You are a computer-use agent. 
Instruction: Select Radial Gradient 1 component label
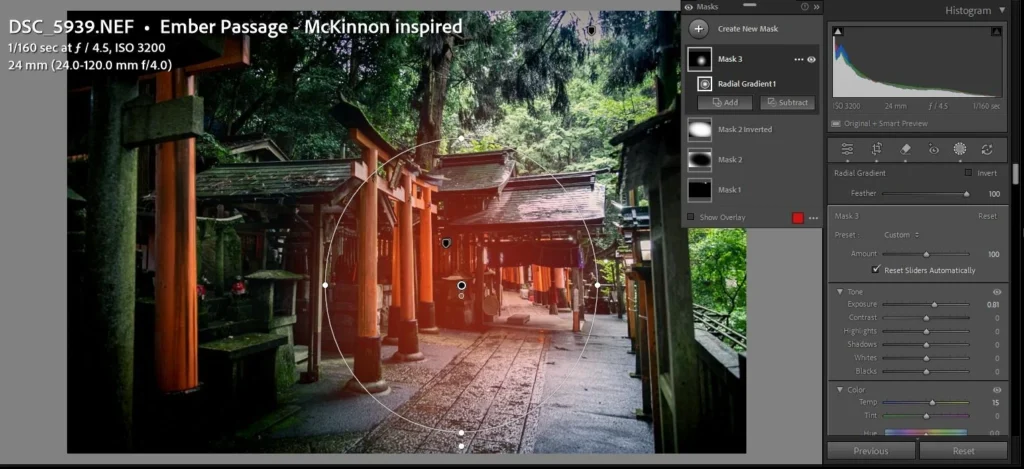[x=746, y=84]
